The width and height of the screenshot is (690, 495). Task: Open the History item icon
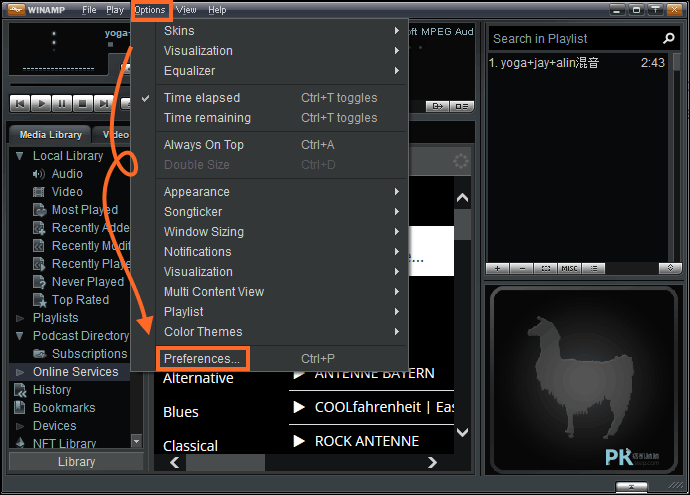click(20, 390)
